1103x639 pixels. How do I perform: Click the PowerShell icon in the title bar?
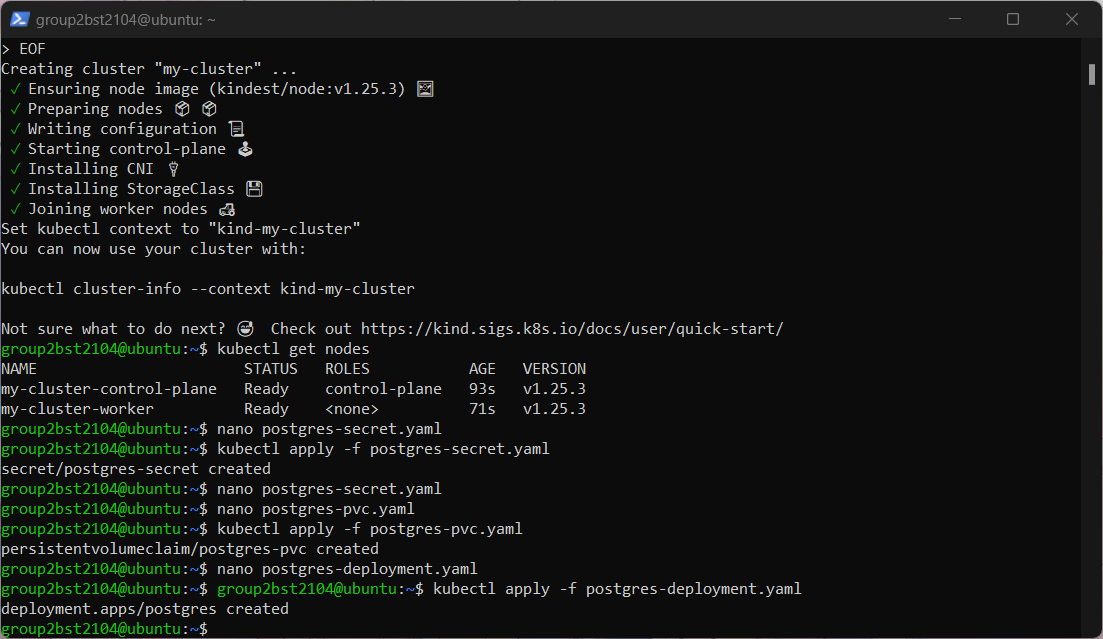pos(19,19)
